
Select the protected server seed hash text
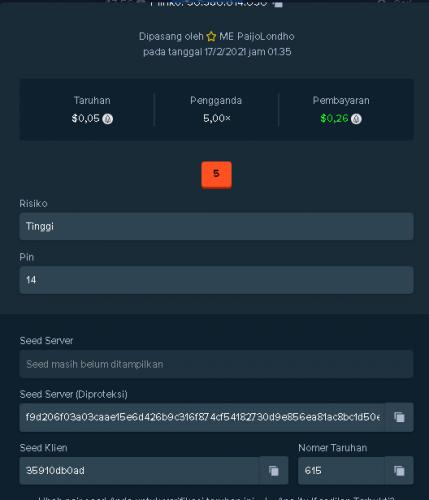(x=202, y=417)
